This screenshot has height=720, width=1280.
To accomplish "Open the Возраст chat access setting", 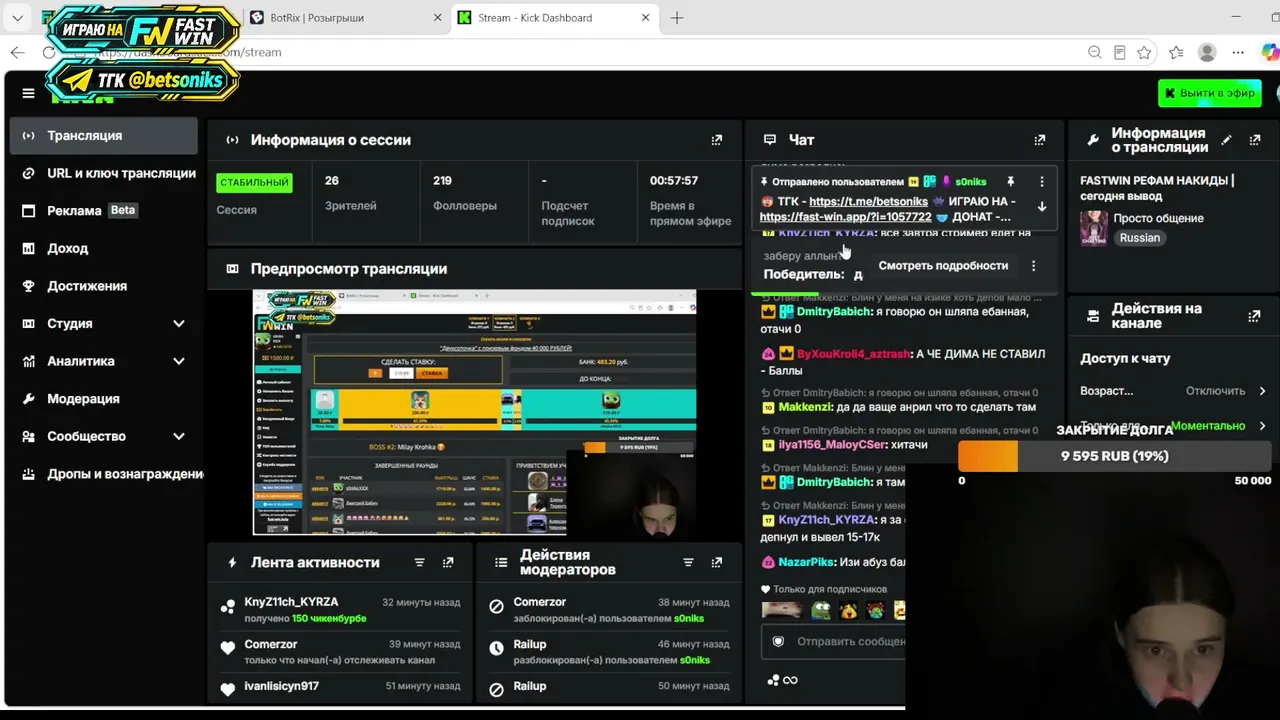I will (1173, 391).
